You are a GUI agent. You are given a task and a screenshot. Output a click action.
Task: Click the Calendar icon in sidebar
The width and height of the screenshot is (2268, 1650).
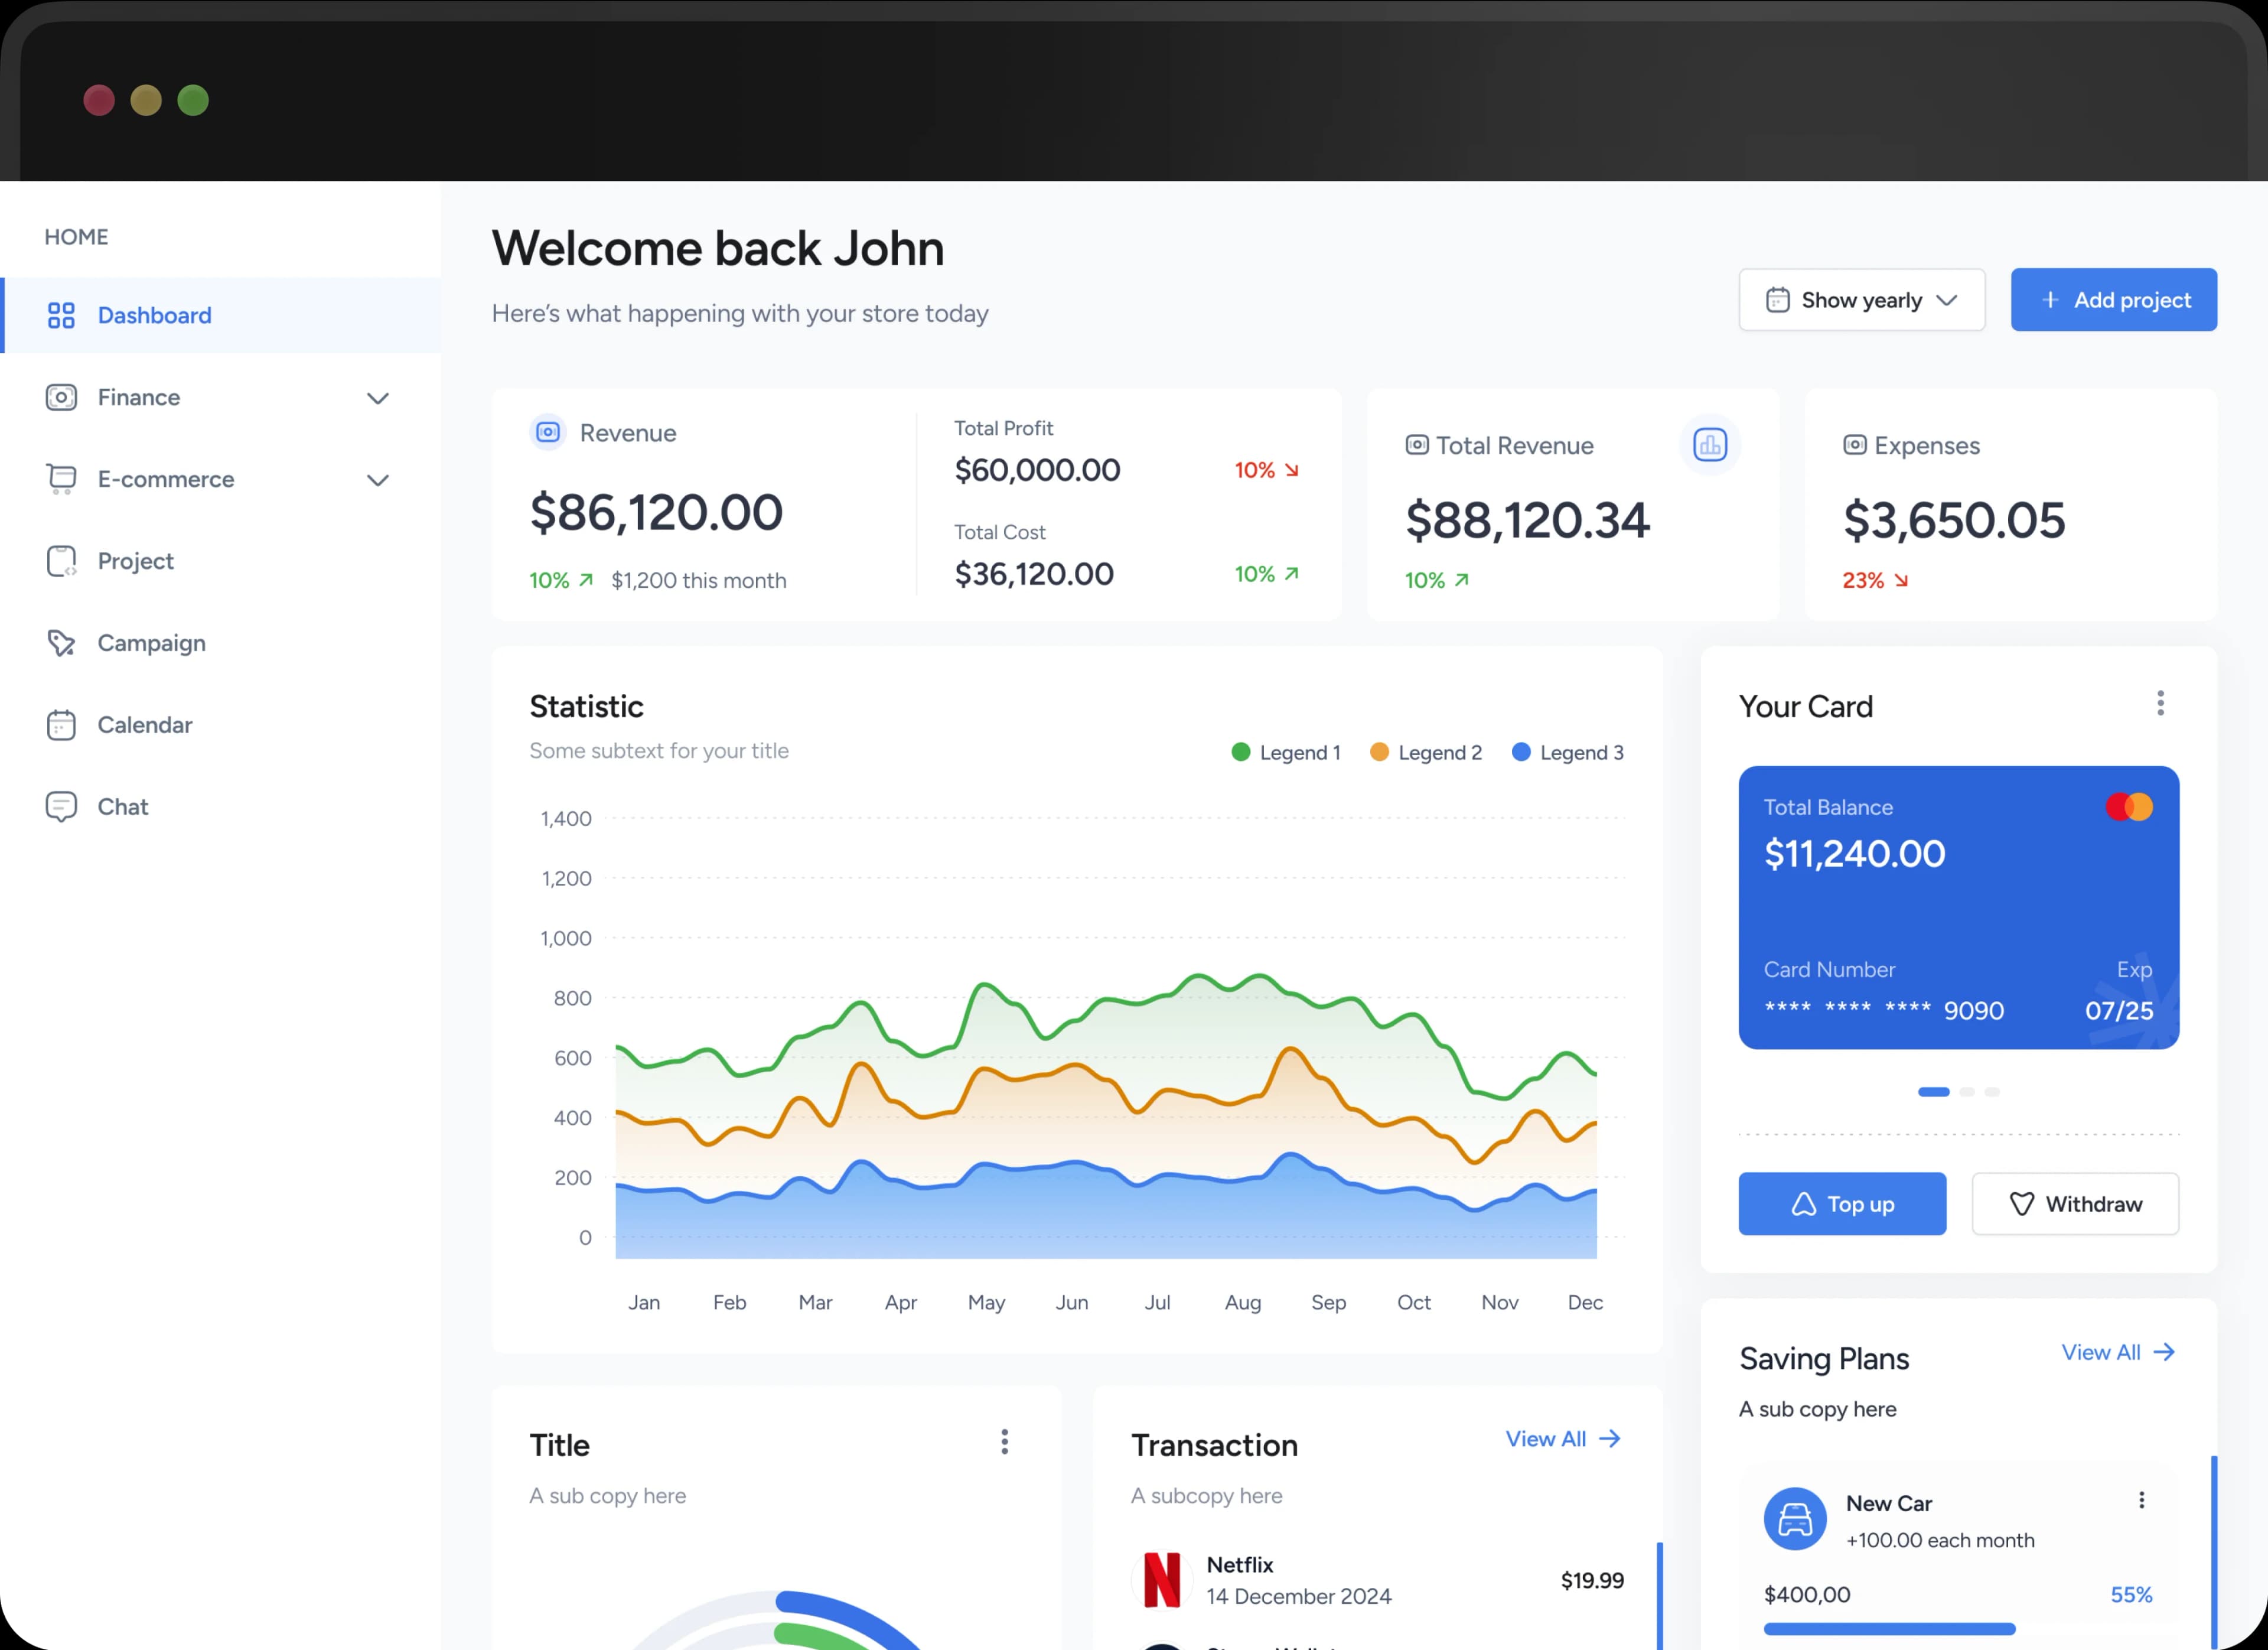[61, 725]
